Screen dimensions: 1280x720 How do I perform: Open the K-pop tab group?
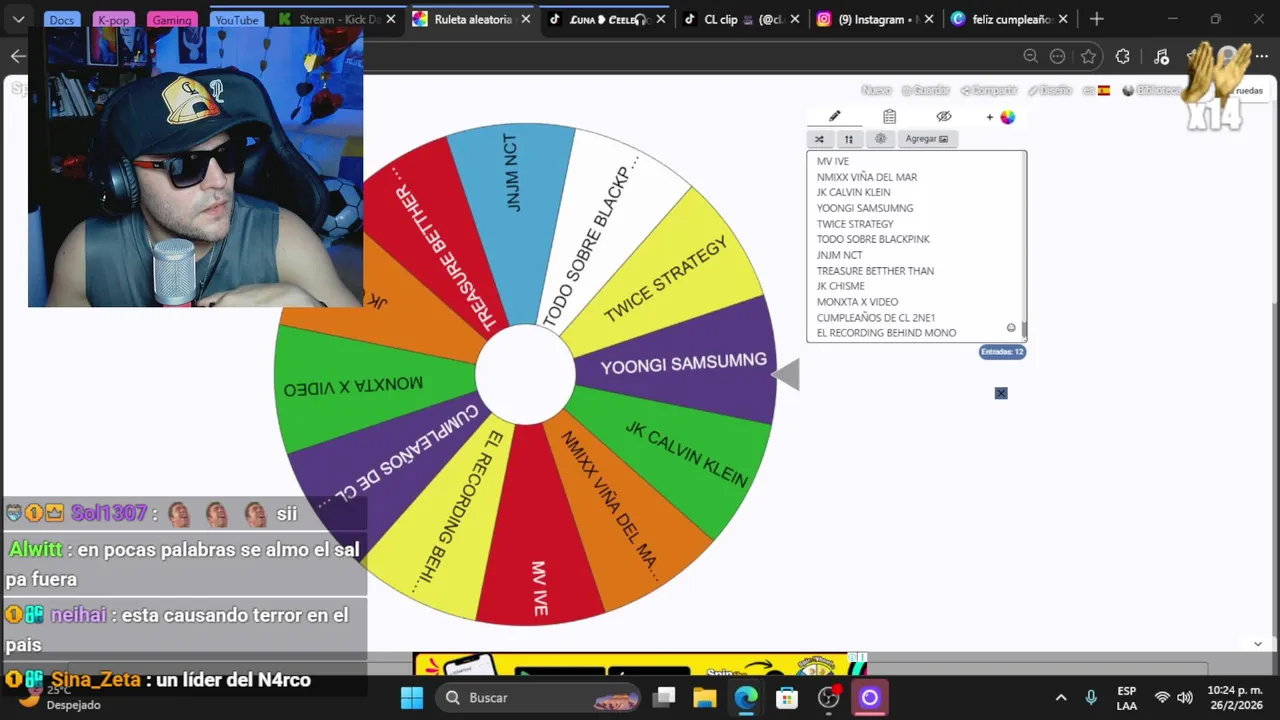point(113,20)
